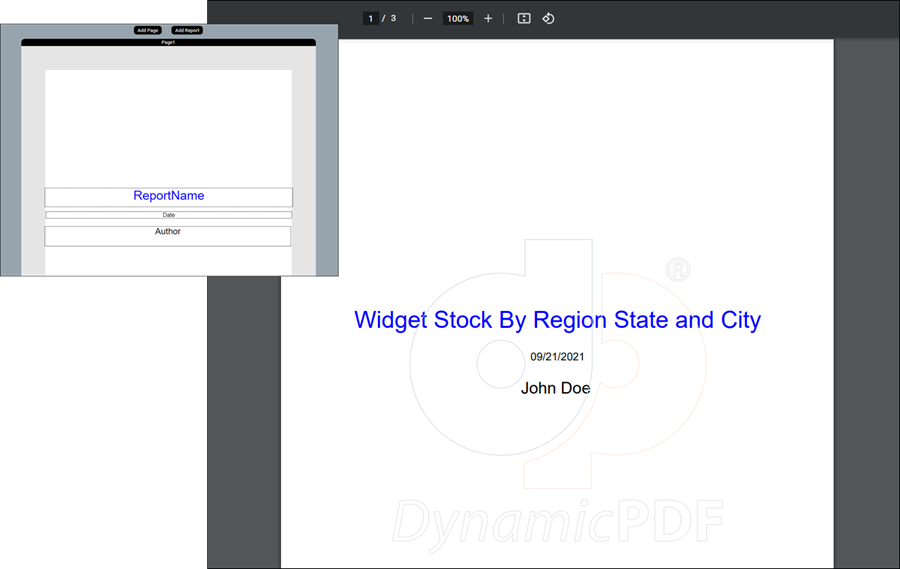Click the 100% zoom level field
900x569 pixels.
[x=458, y=19]
